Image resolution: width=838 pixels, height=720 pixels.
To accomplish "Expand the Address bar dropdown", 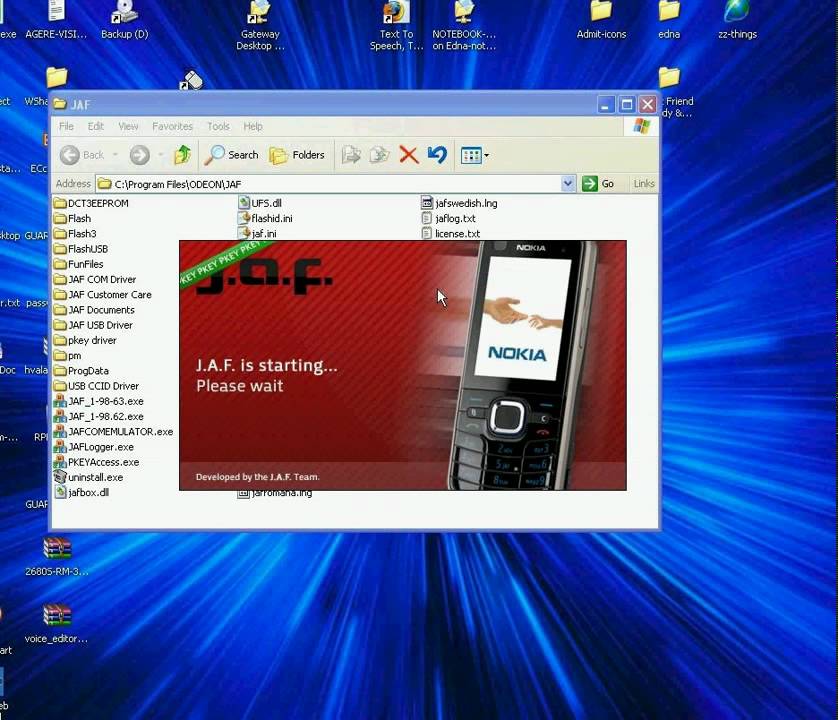I will pyautogui.click(x=568, y=183).
